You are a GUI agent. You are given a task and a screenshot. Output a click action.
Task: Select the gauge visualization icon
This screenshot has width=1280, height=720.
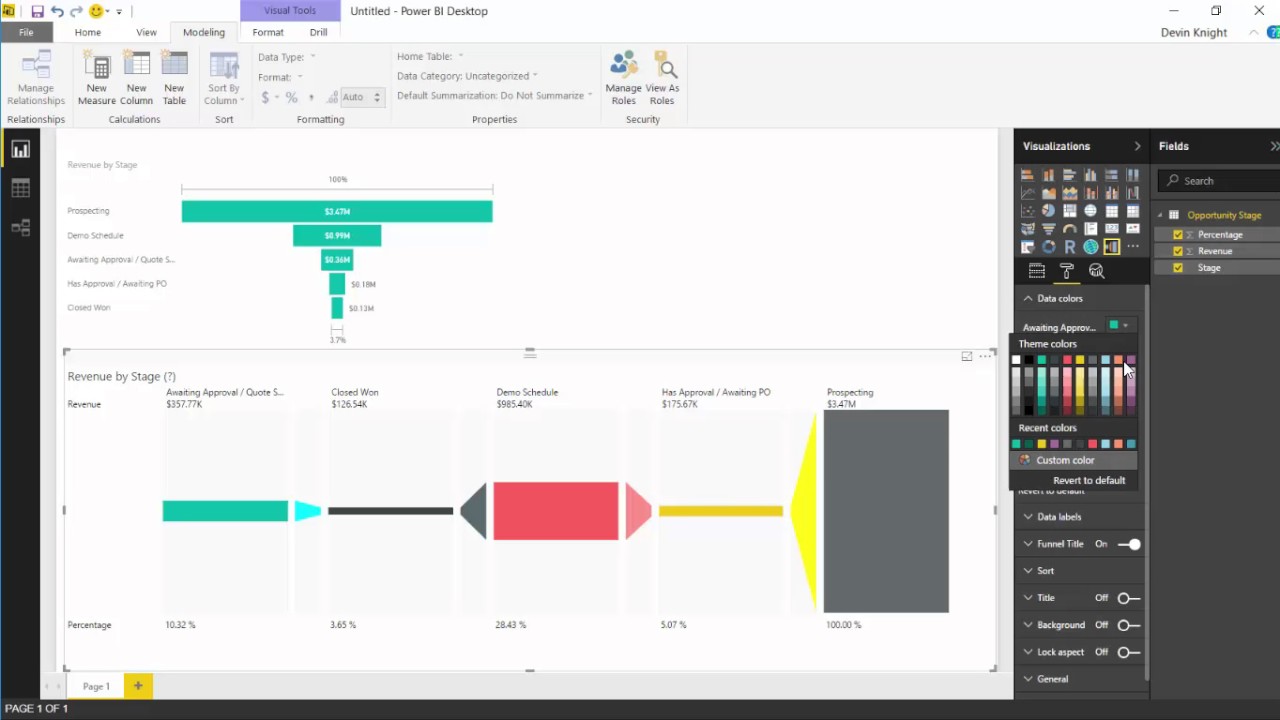point(1069,229)
